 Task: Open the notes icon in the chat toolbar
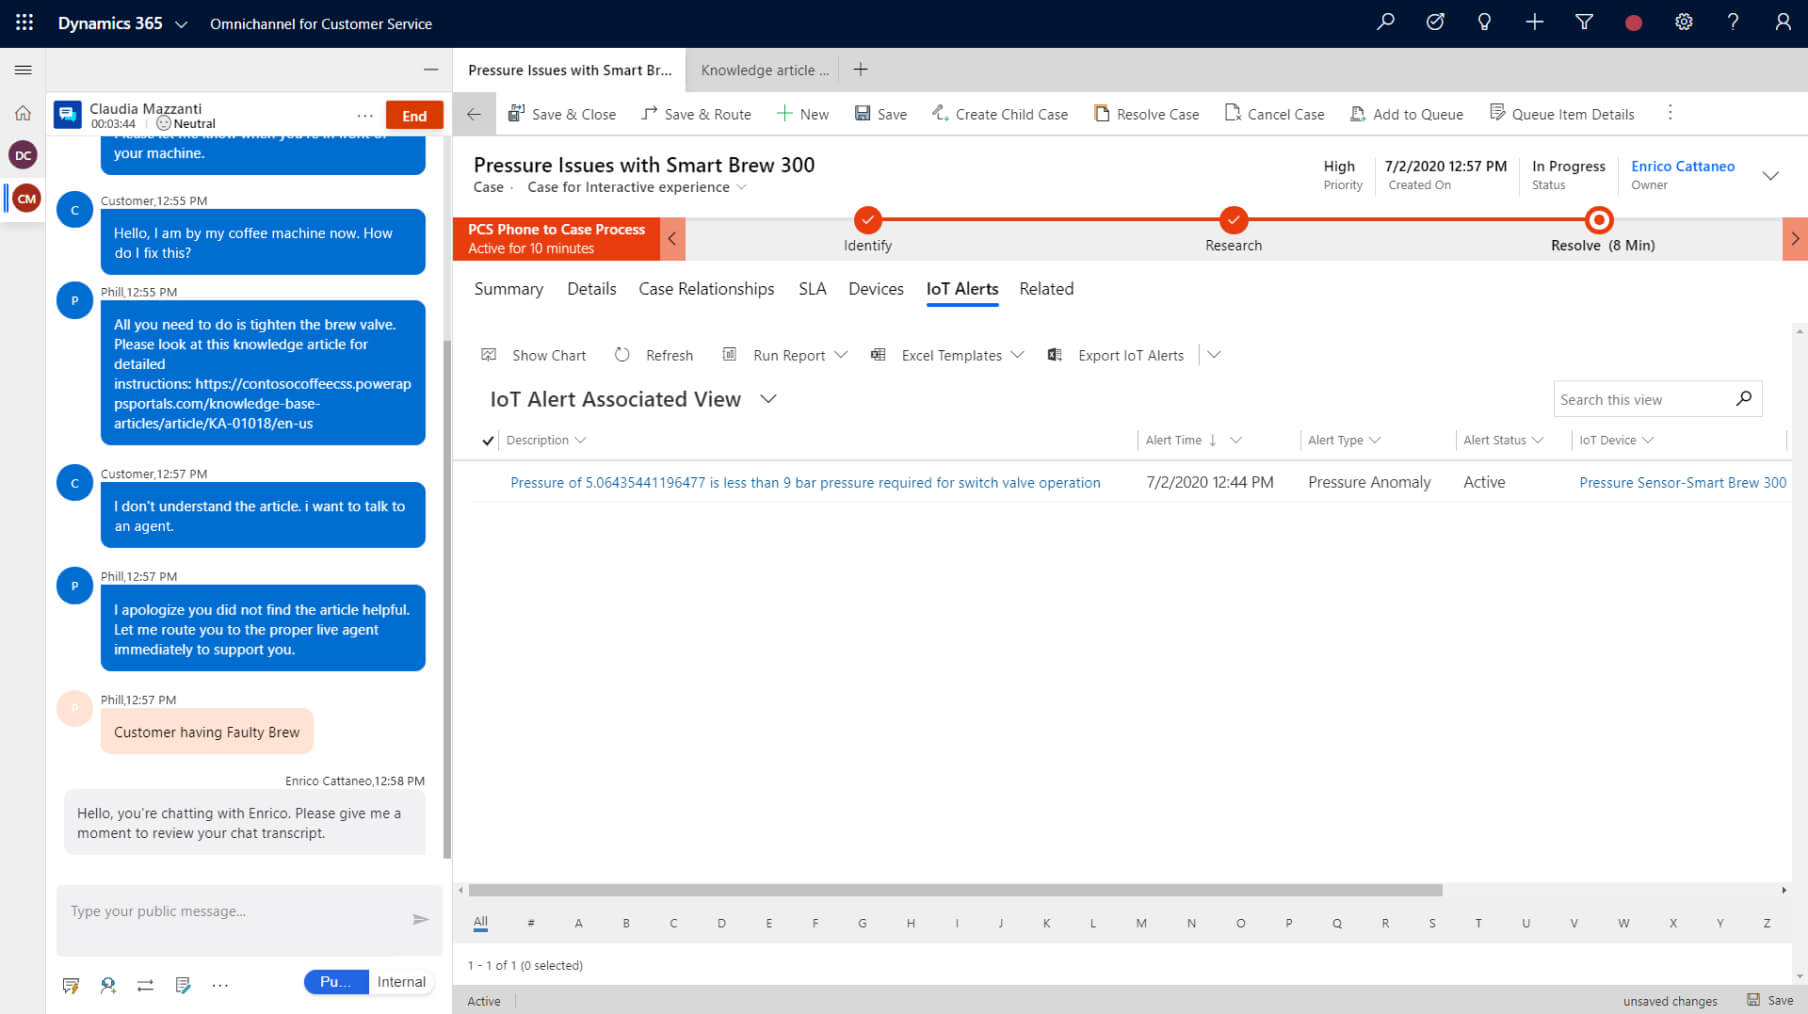coord(183,985)
